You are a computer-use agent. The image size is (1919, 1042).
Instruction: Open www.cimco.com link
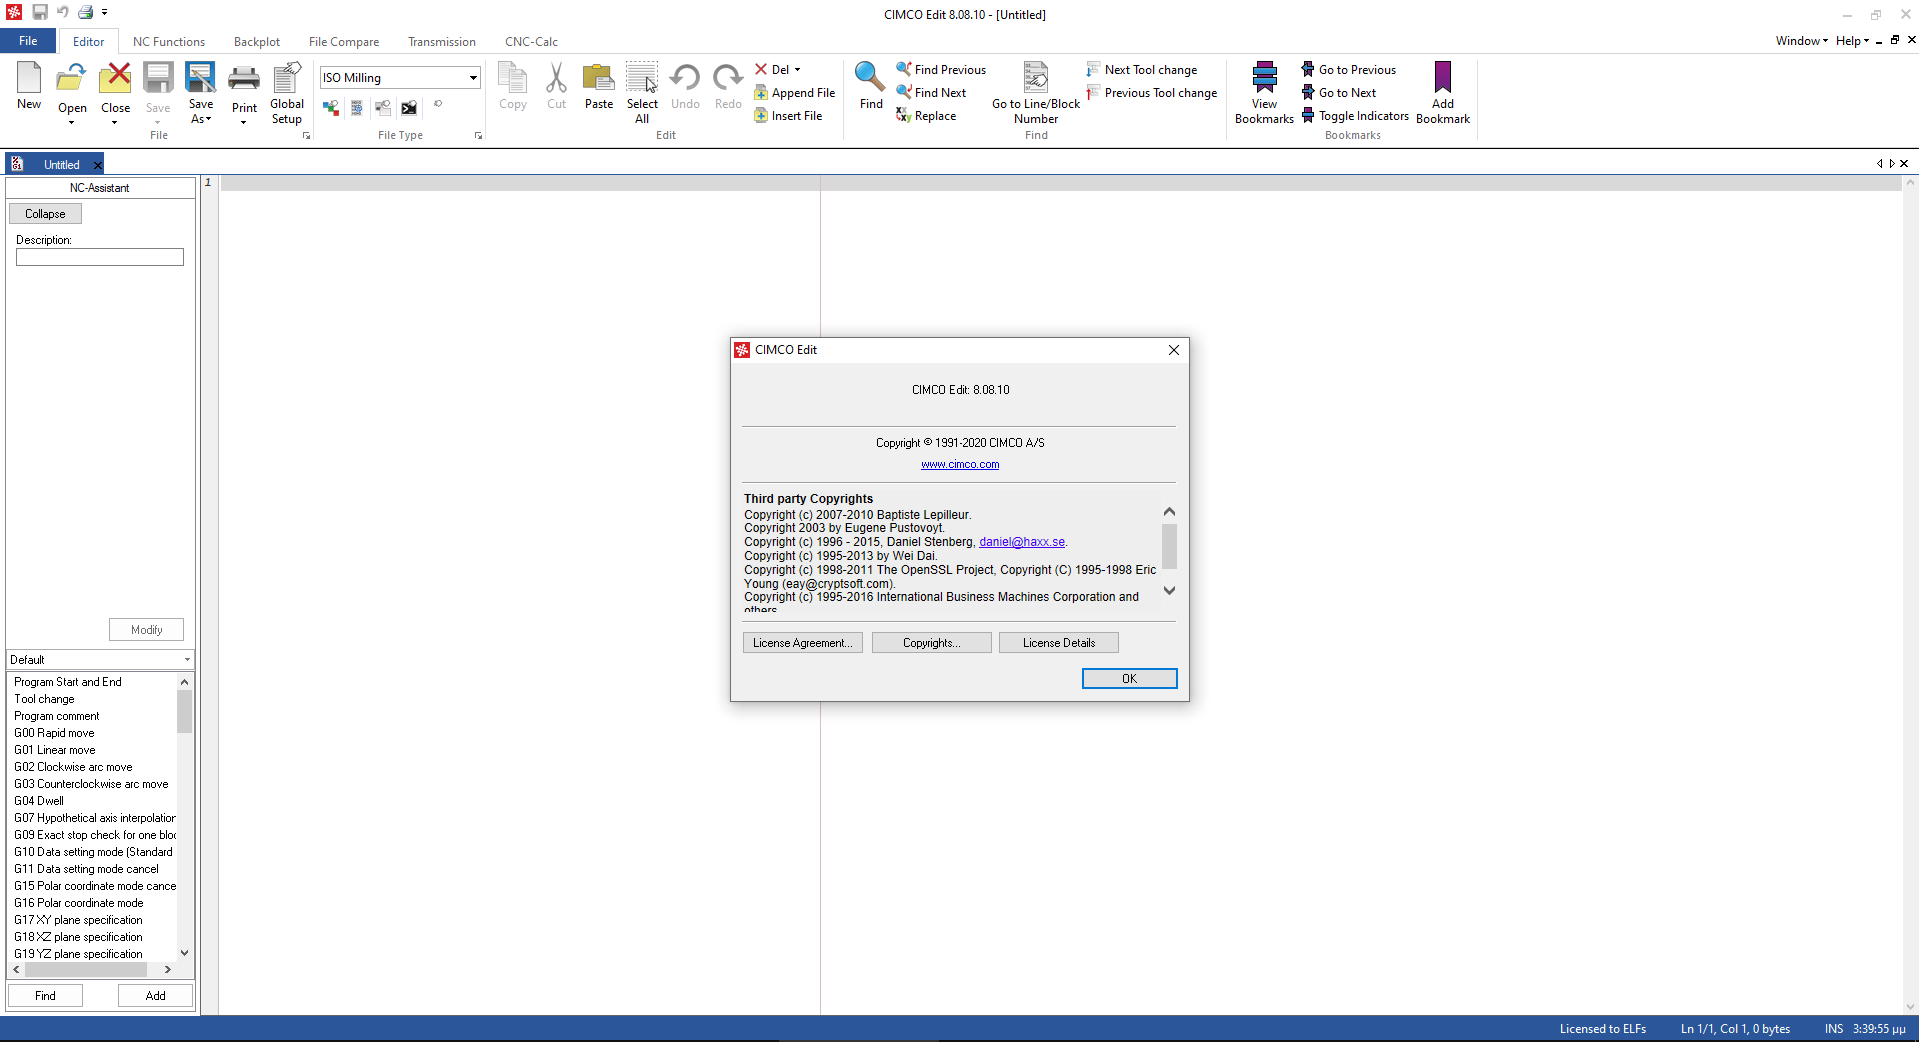coord(959,464)
